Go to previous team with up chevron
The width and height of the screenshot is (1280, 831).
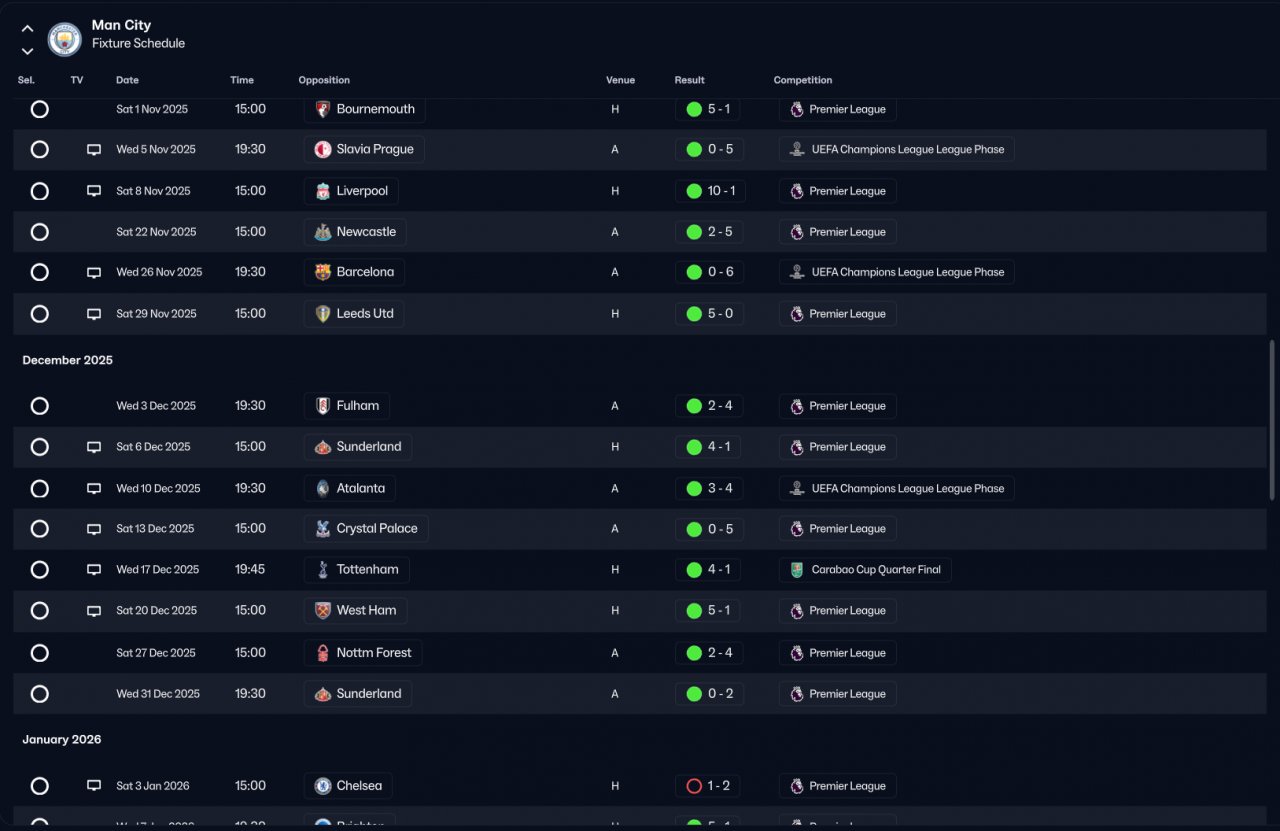point(27,29)
